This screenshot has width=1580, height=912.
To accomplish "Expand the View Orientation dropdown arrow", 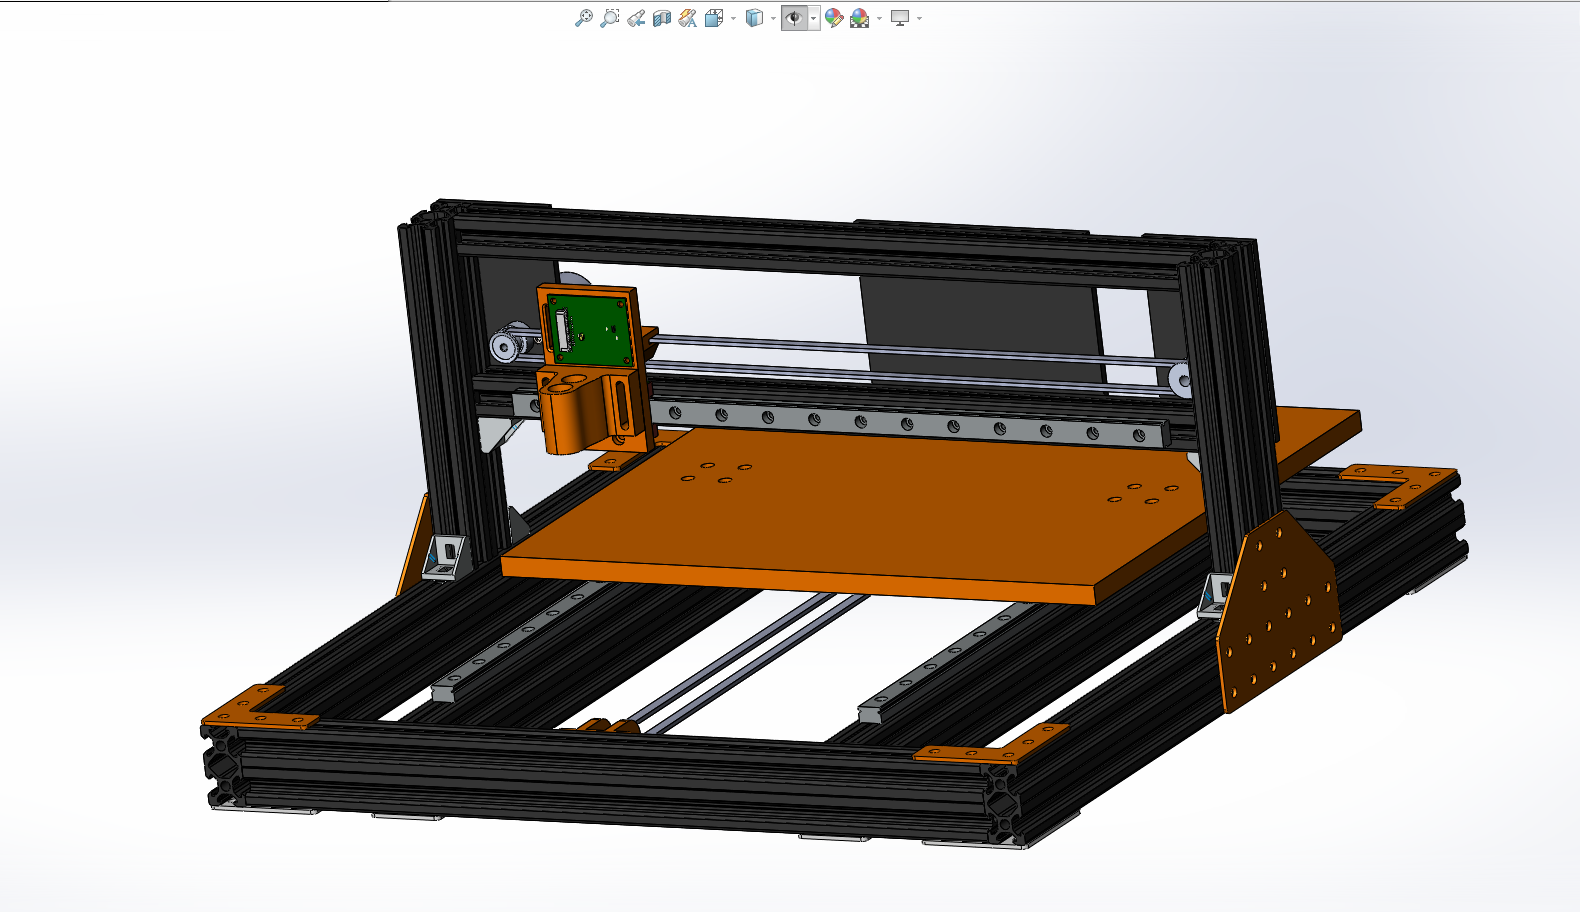I will (733, 18).
